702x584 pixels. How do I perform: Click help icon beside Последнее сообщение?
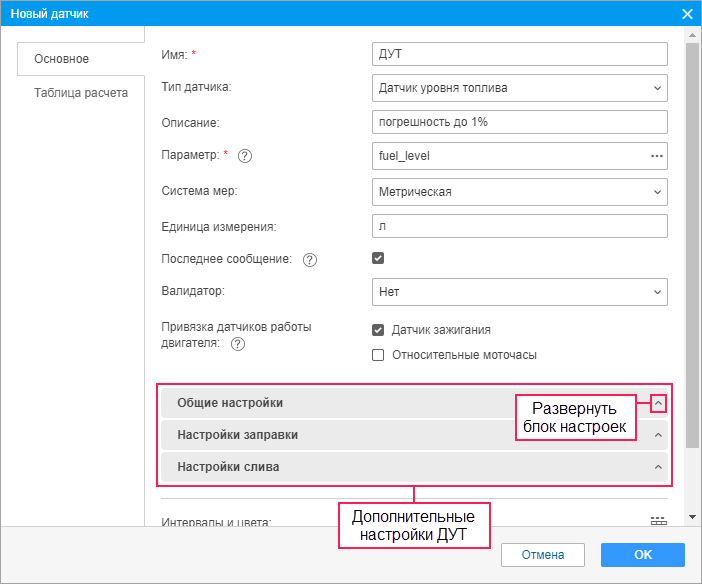point(309,260)
